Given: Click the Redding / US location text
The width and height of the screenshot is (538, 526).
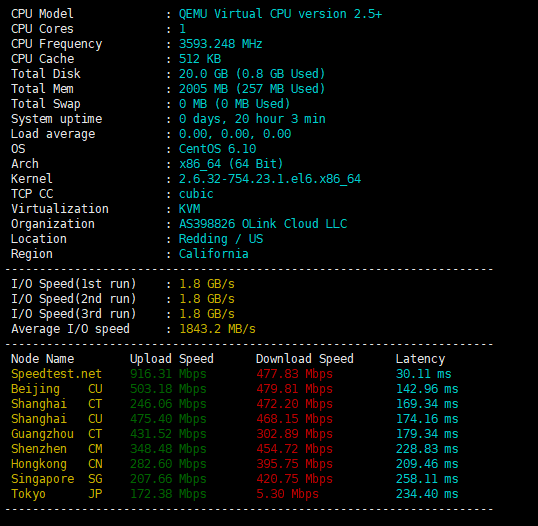Looking at the screenshot, I should point(221,239).
